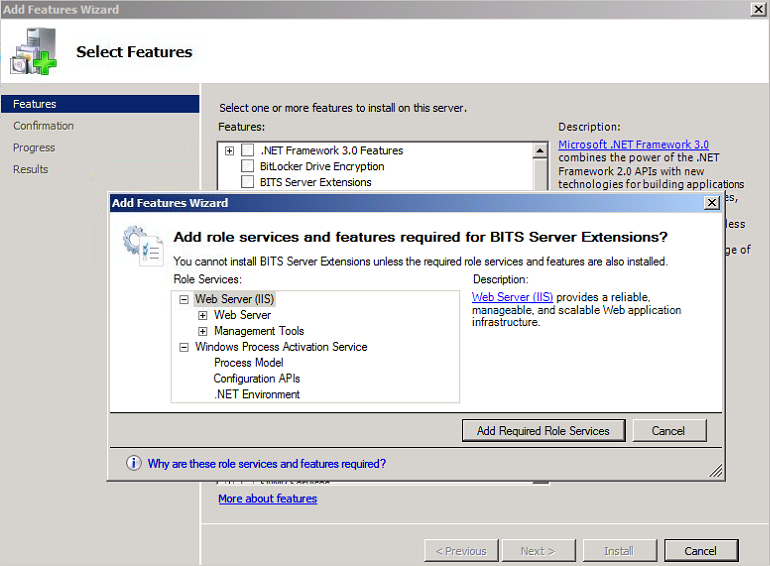
Task: Collapse the Windows Process Activation Service node
Action: click(x=184, y=347)
